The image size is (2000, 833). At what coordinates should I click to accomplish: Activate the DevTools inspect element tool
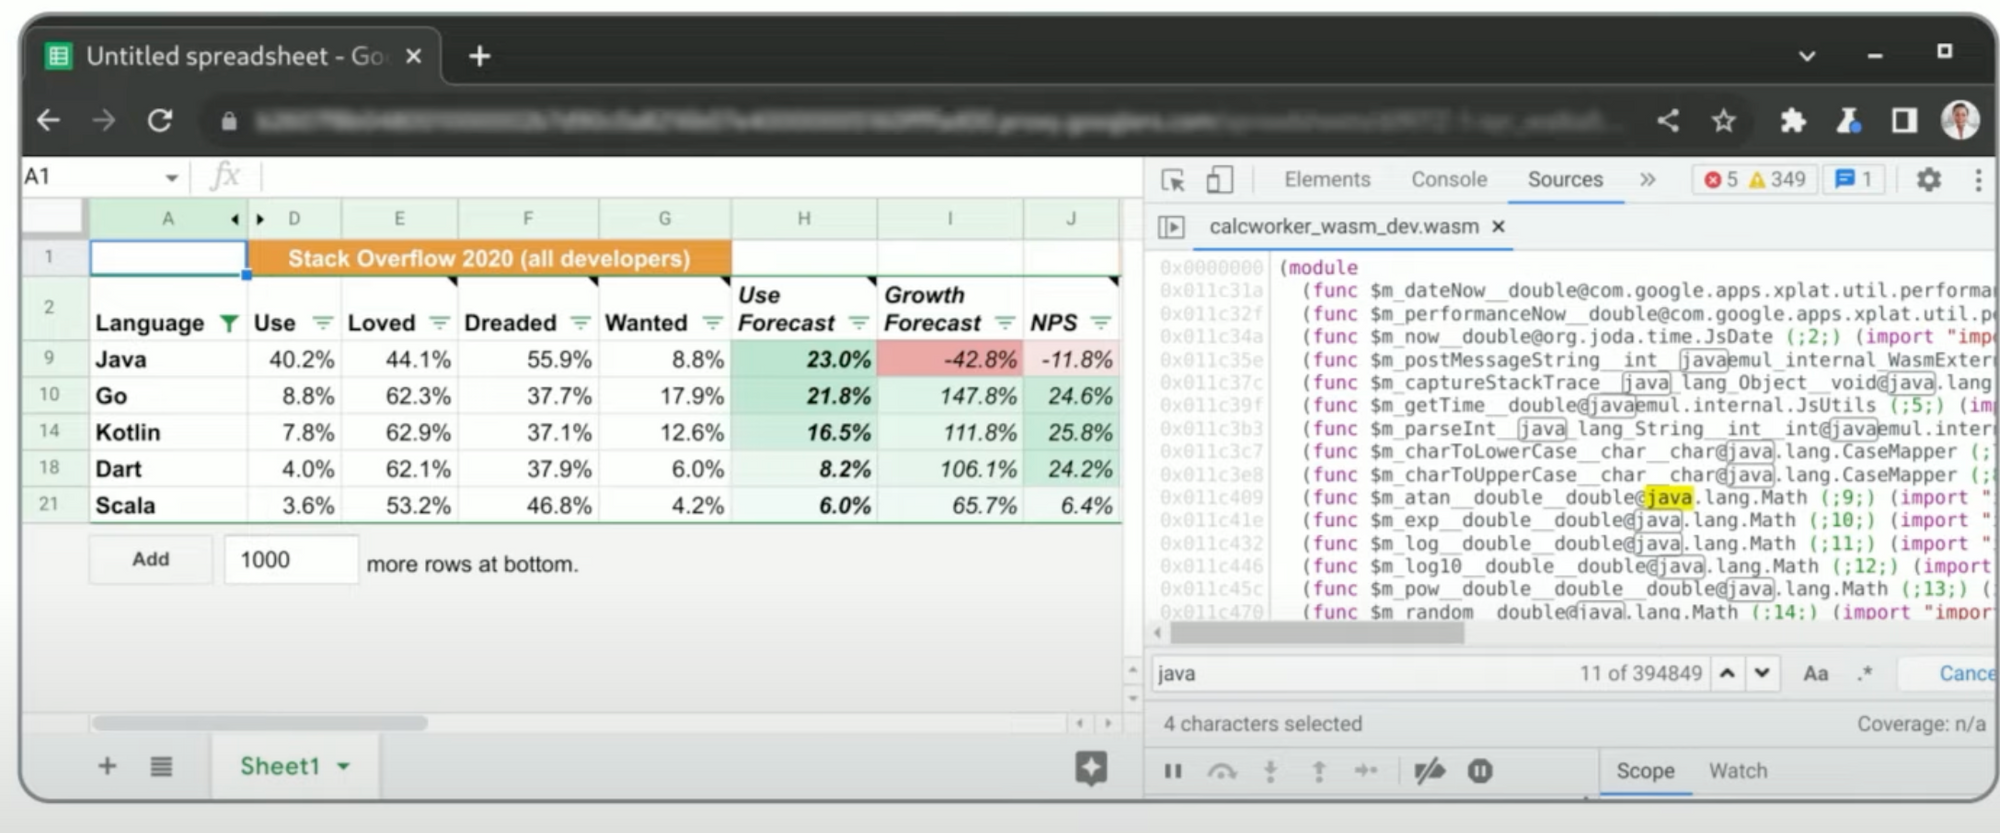tap(1173, 180)
